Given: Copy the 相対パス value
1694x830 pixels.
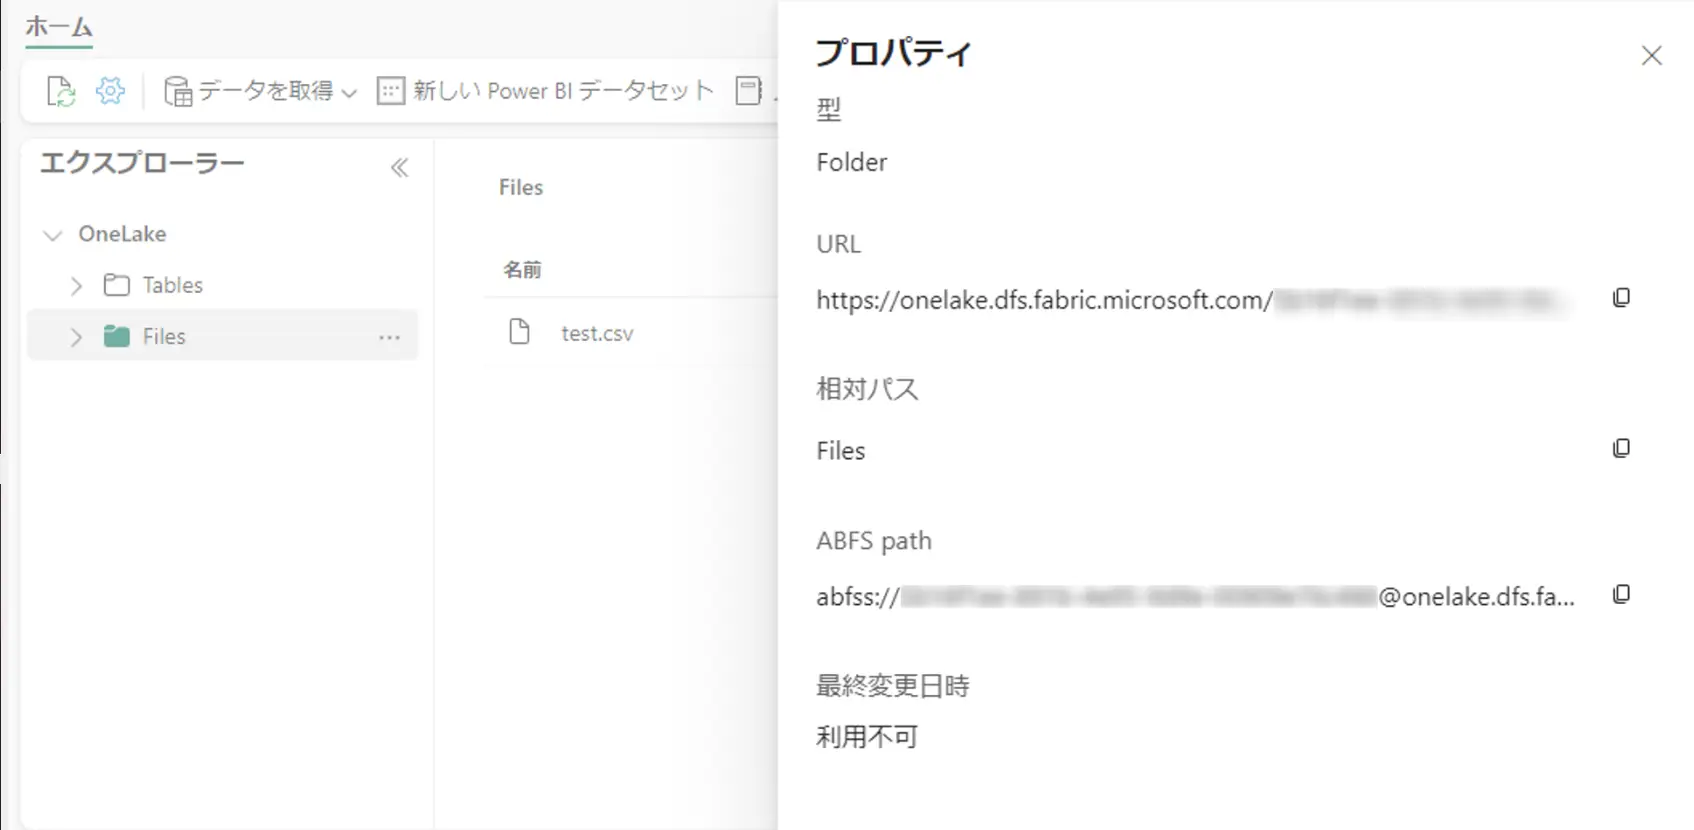Looking at the screenshot, I should click(1621, 448).
